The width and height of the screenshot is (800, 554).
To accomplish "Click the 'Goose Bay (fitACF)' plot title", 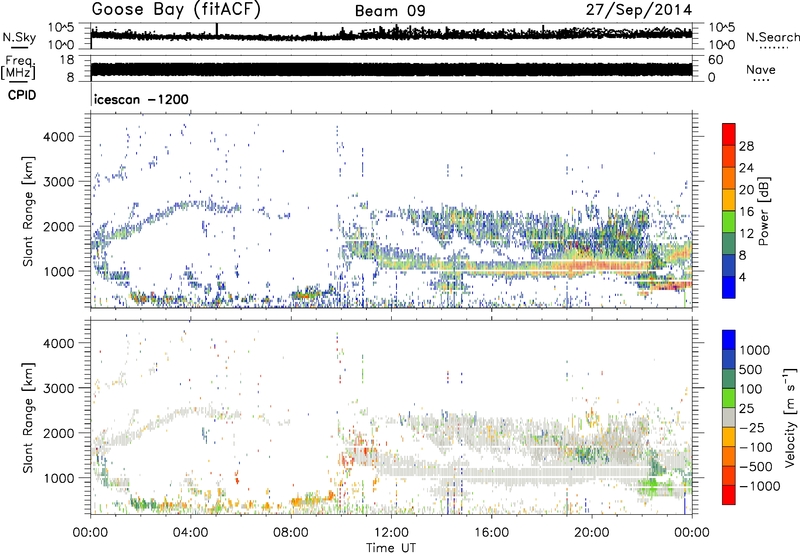I will tap(176, 10).
